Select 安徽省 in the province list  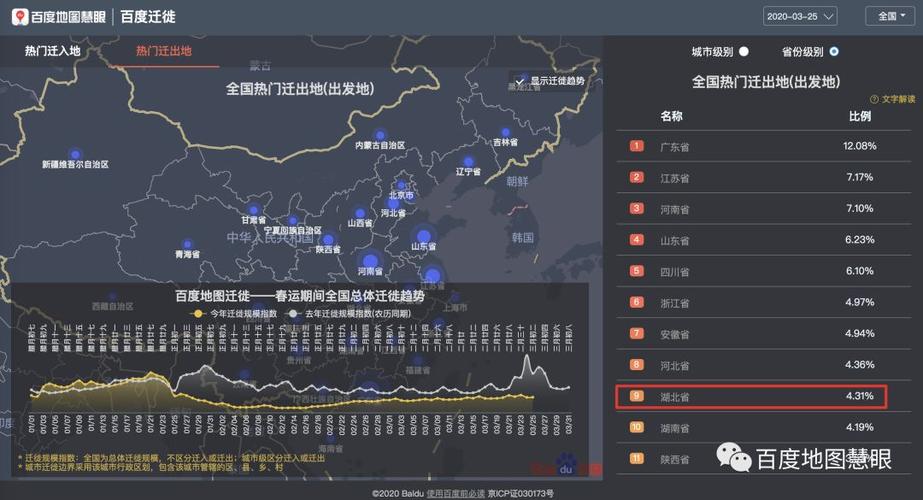click(675, 334)
